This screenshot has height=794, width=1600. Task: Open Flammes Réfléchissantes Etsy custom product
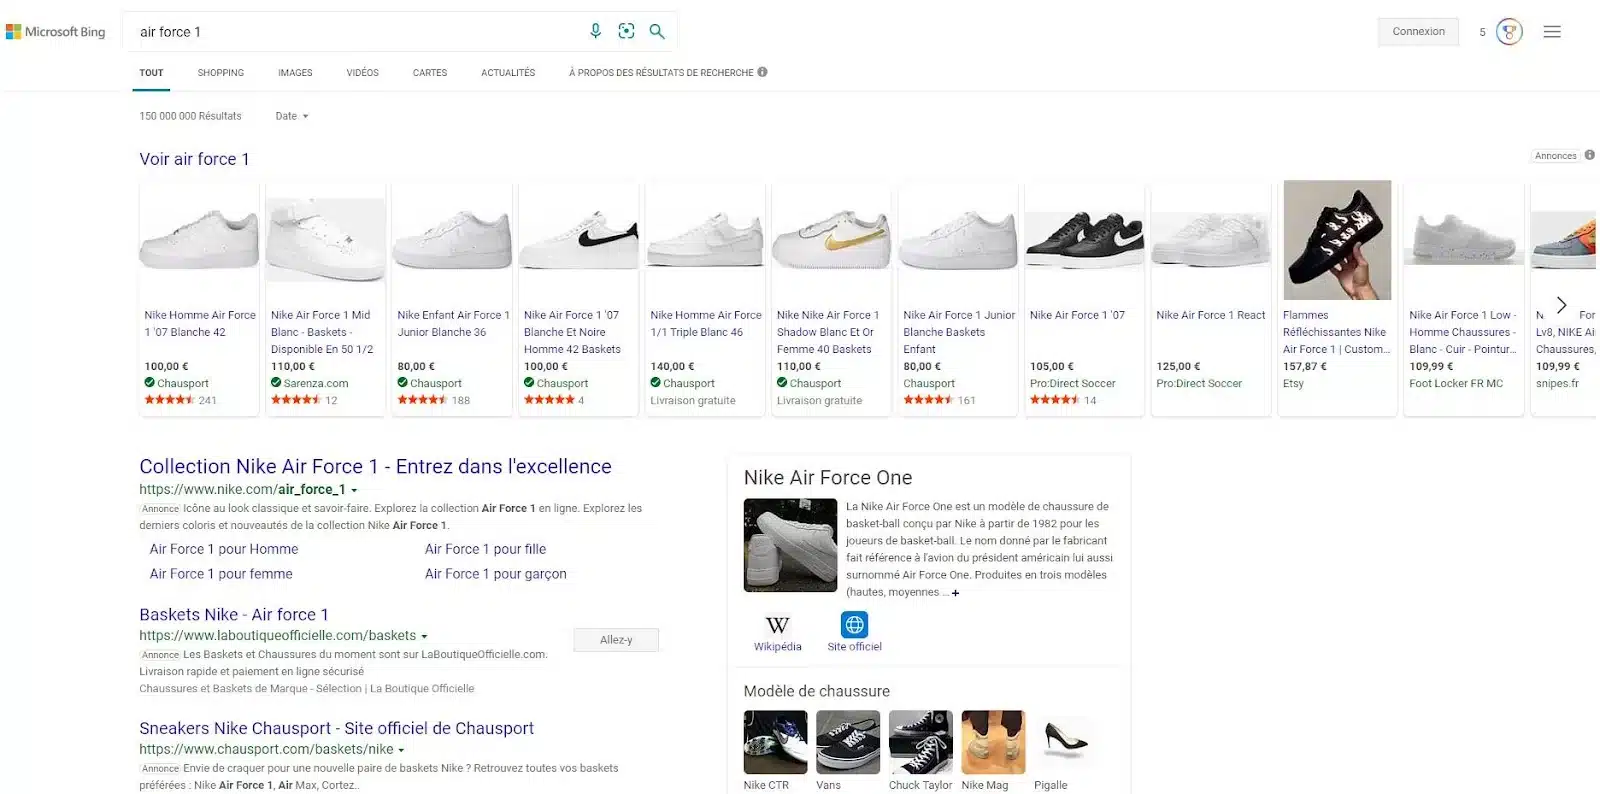coord(1337,298)
